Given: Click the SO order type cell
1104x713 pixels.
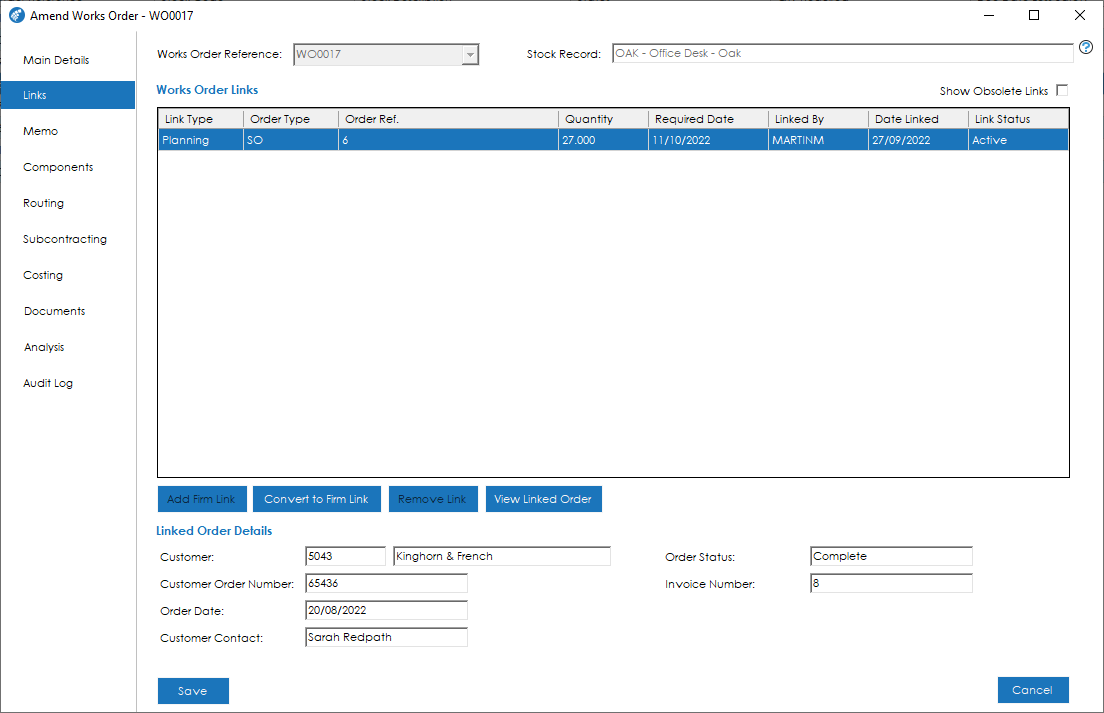Looking at the screenshot, I should coord(291,140).
